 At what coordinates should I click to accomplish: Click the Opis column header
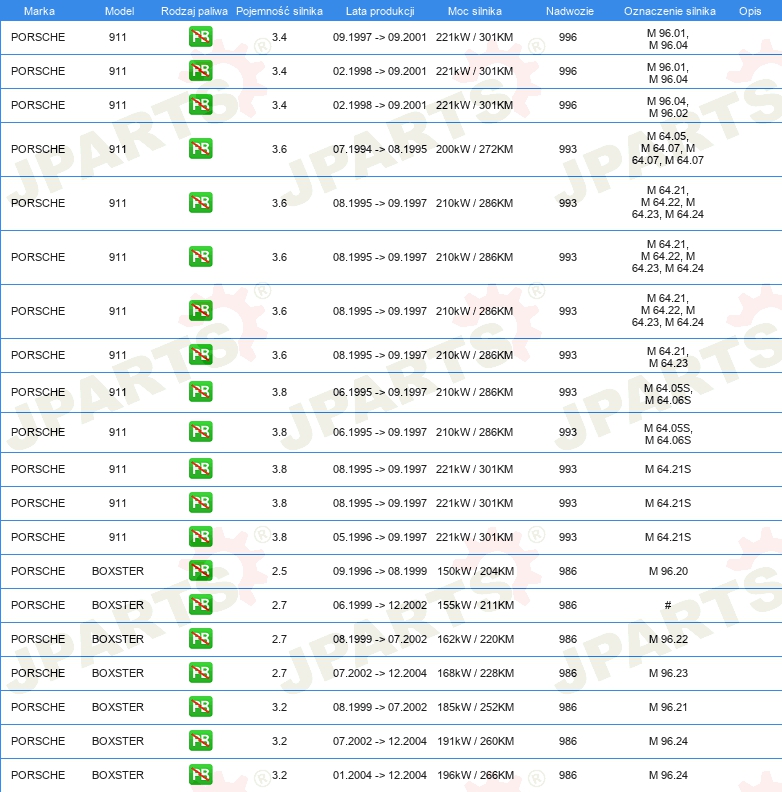(750, 11)
